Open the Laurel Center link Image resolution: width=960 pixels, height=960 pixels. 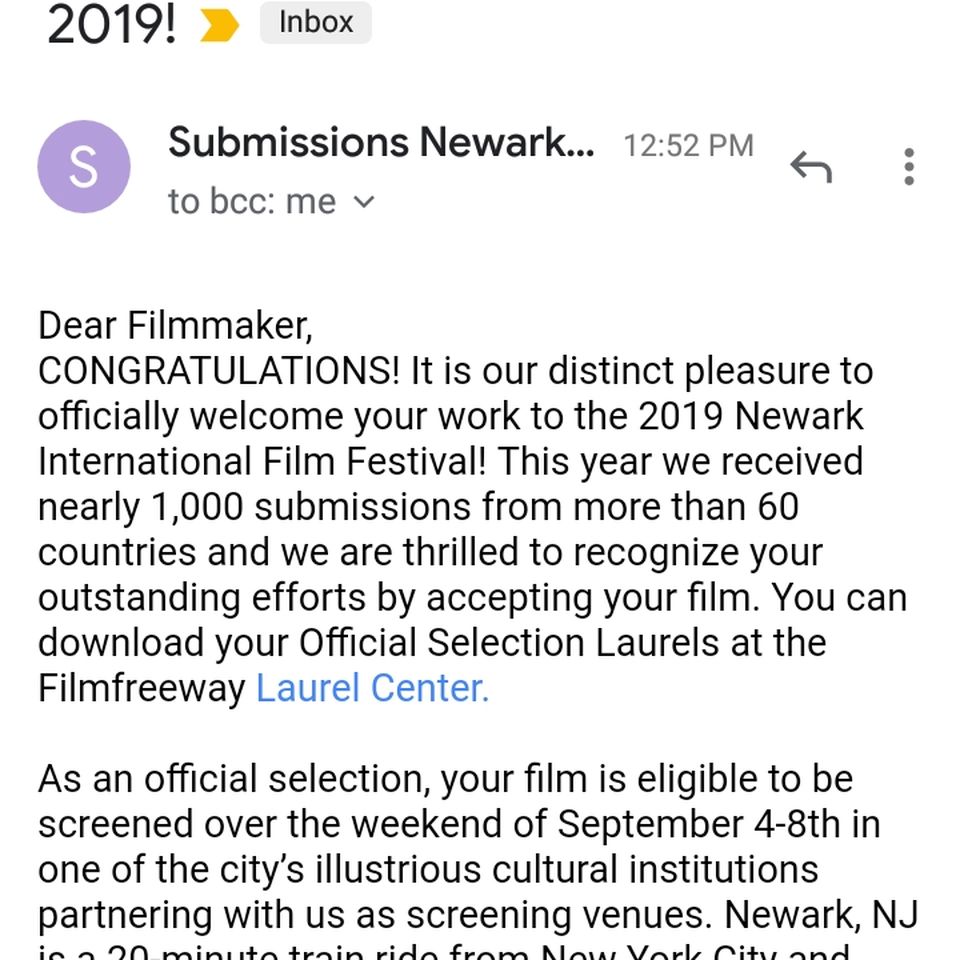pyautogui.click(x=372, y=688)
